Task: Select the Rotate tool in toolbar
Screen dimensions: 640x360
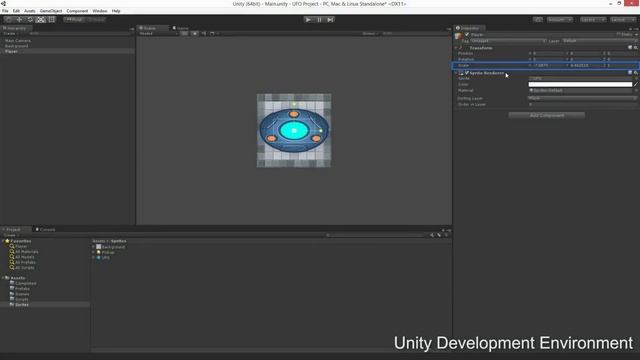Action: (x=30, y=20)
